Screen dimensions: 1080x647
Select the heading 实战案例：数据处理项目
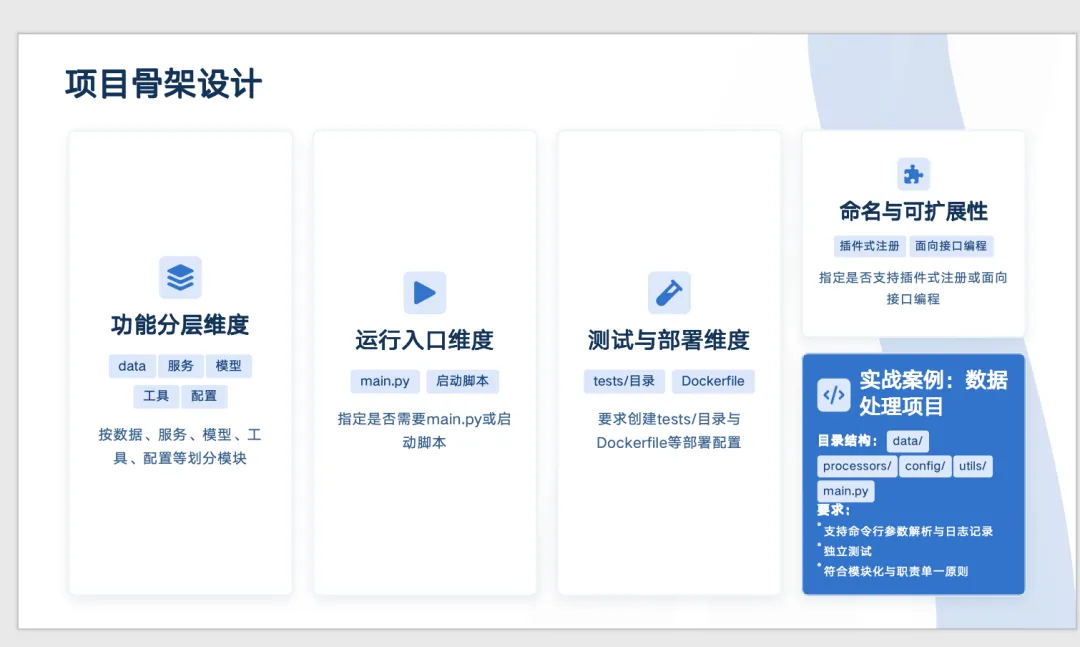933,393
